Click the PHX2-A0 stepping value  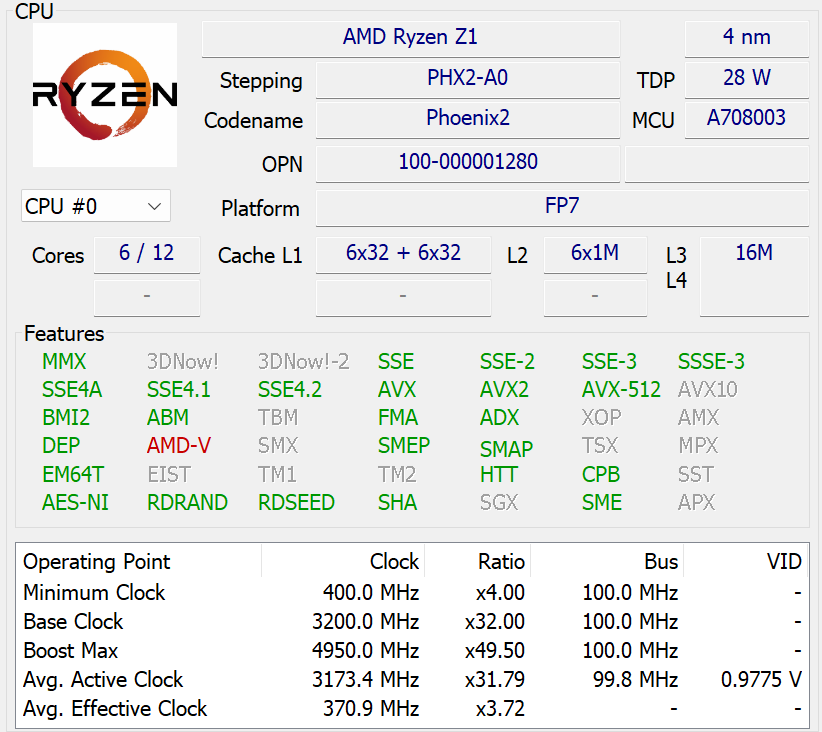(x=467, y=78)
